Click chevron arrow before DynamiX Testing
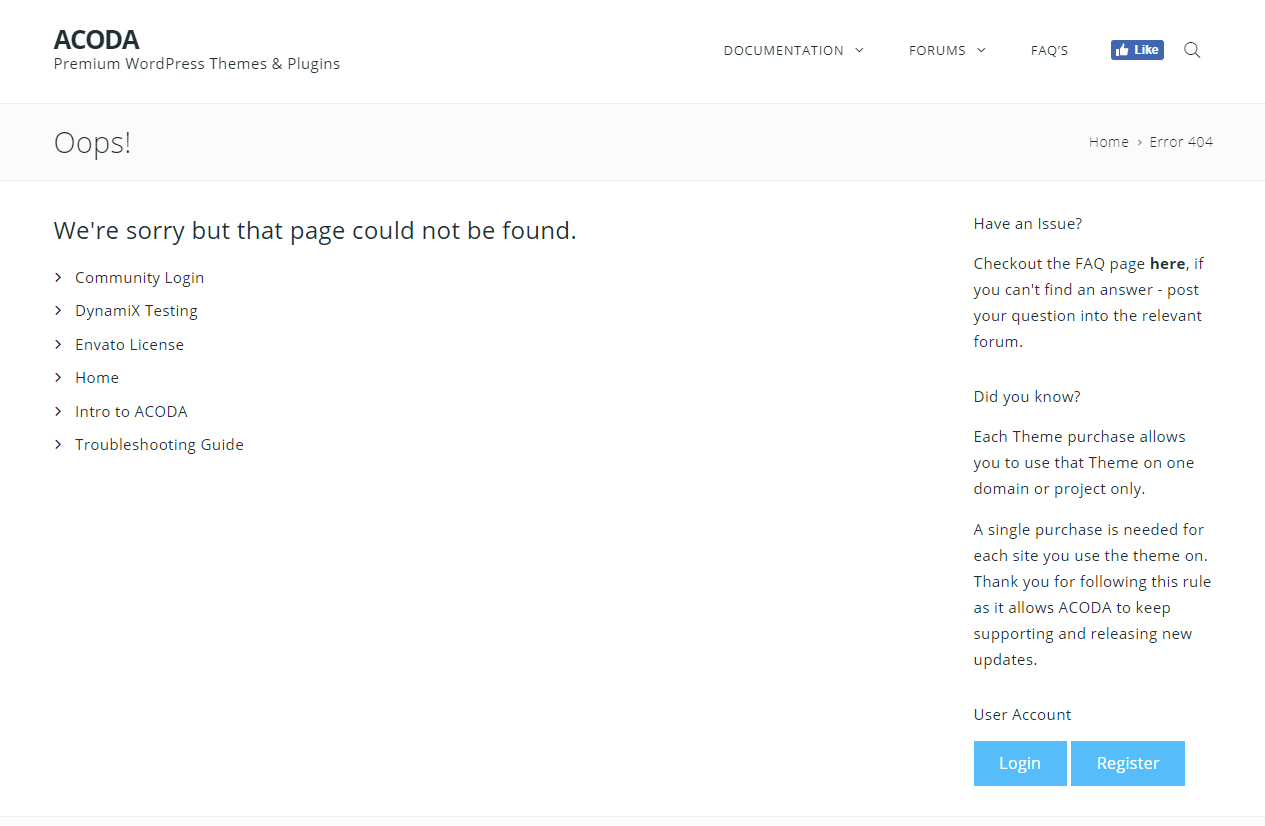This screenshot has width=1265, height=826. (x=59, y=311)
